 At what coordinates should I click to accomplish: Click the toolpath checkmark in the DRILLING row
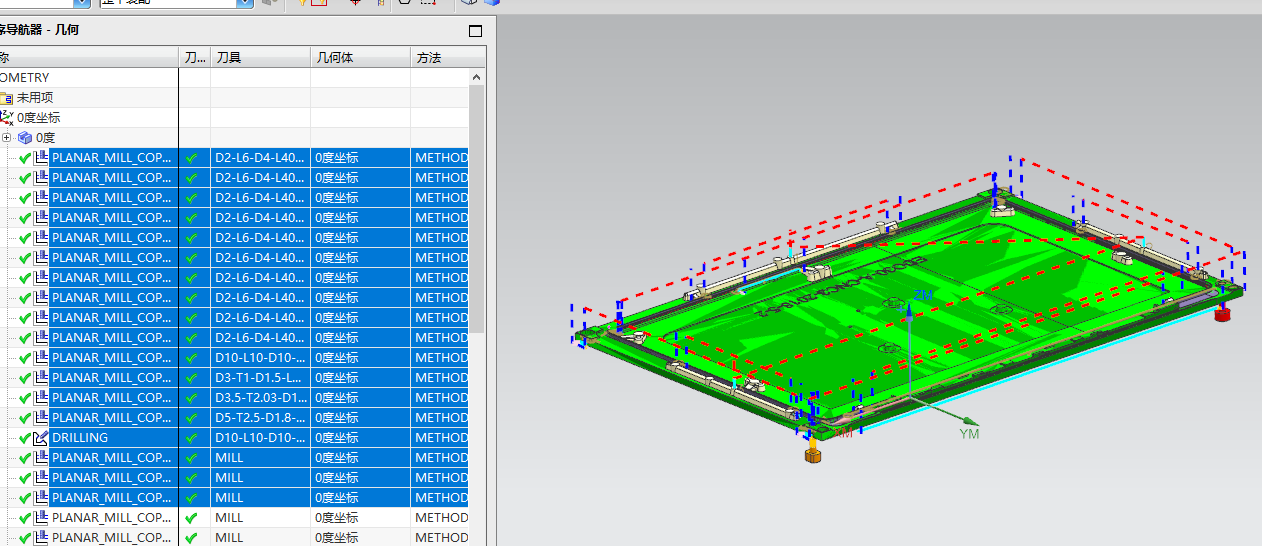(x=192, y=438)
